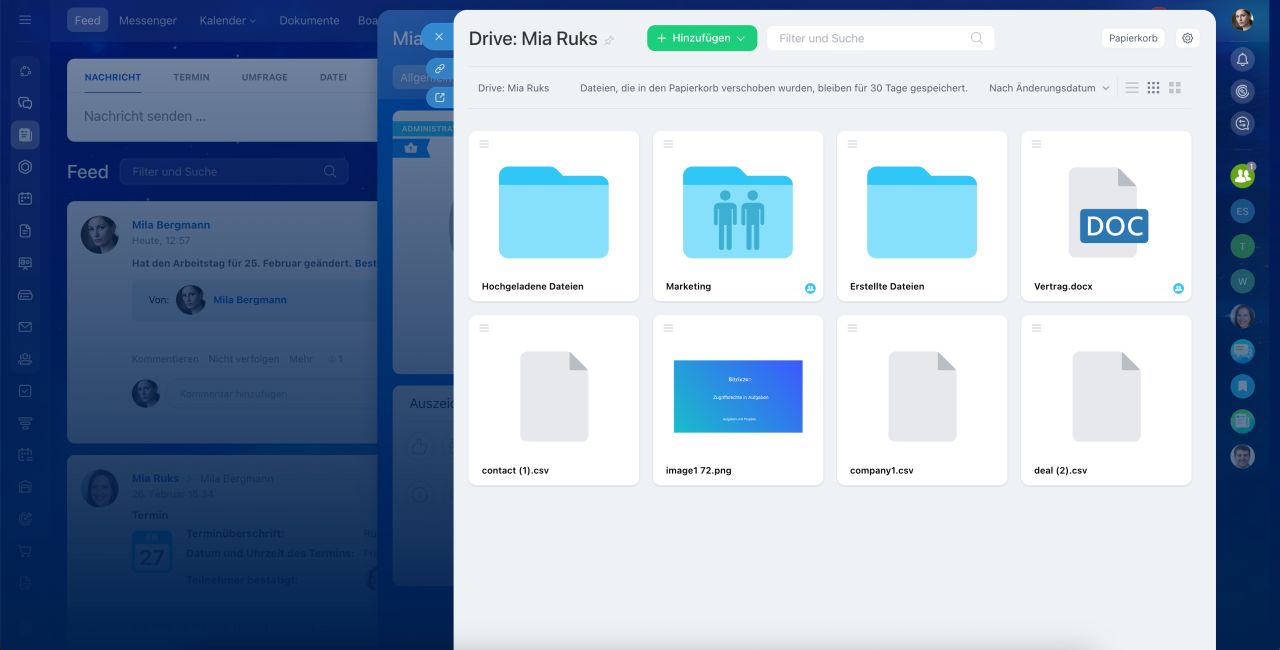Open the notifications bell
This screenshot has width=1280, height=650.
pyautogui.click(x=1242, y=59)
